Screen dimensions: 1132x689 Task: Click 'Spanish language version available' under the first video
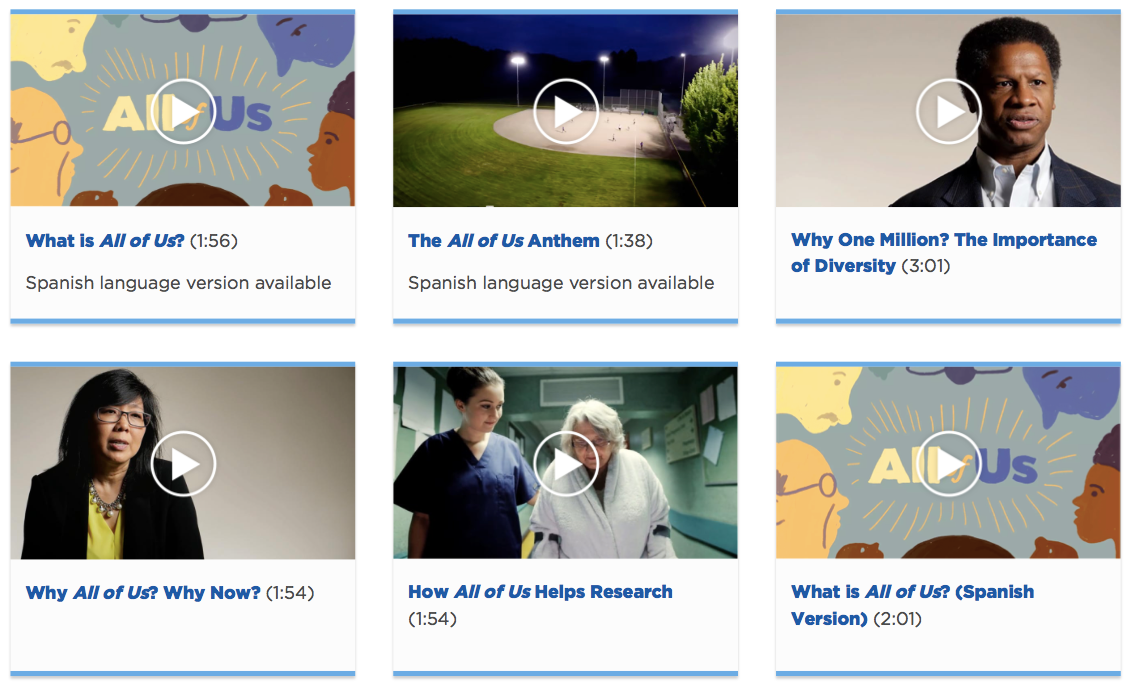pyautogui.click(x=178, y=283)
